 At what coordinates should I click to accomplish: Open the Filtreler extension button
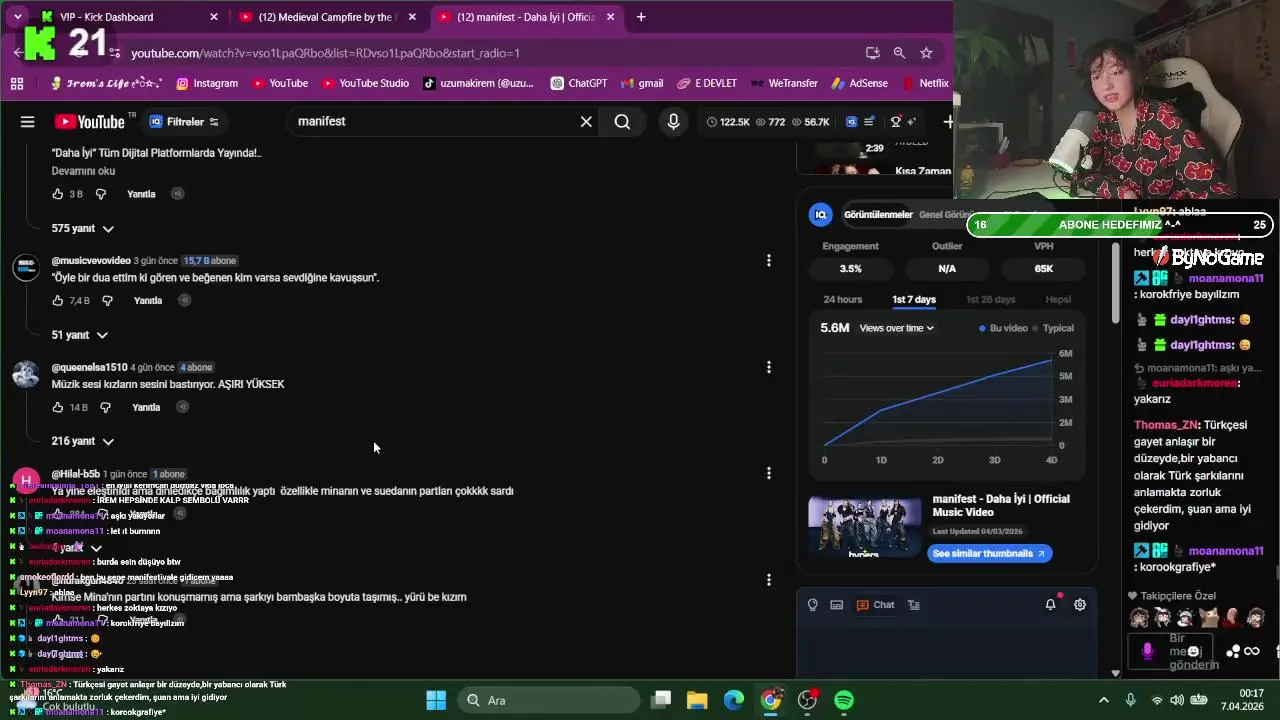point(184,122)
